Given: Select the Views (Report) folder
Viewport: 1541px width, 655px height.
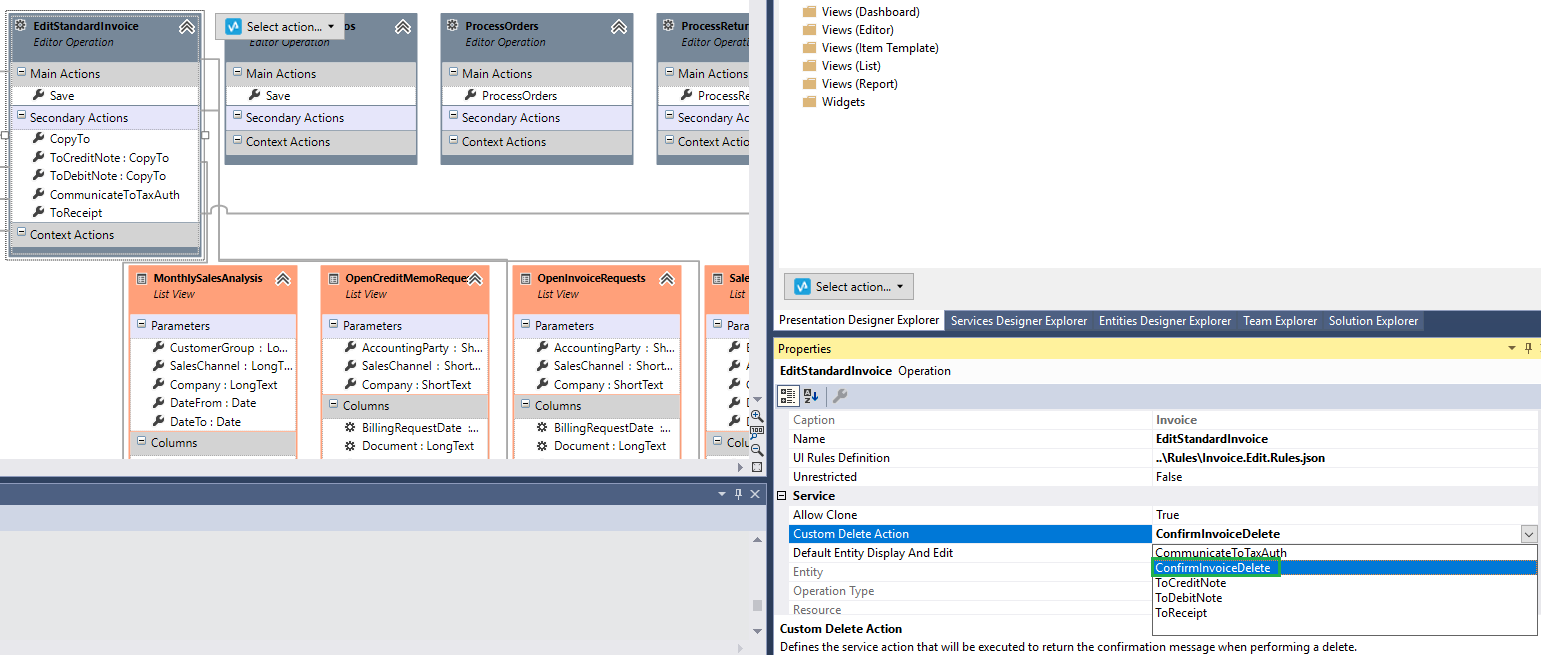Looking at the screenshot, I should click(x=849, y=84).
